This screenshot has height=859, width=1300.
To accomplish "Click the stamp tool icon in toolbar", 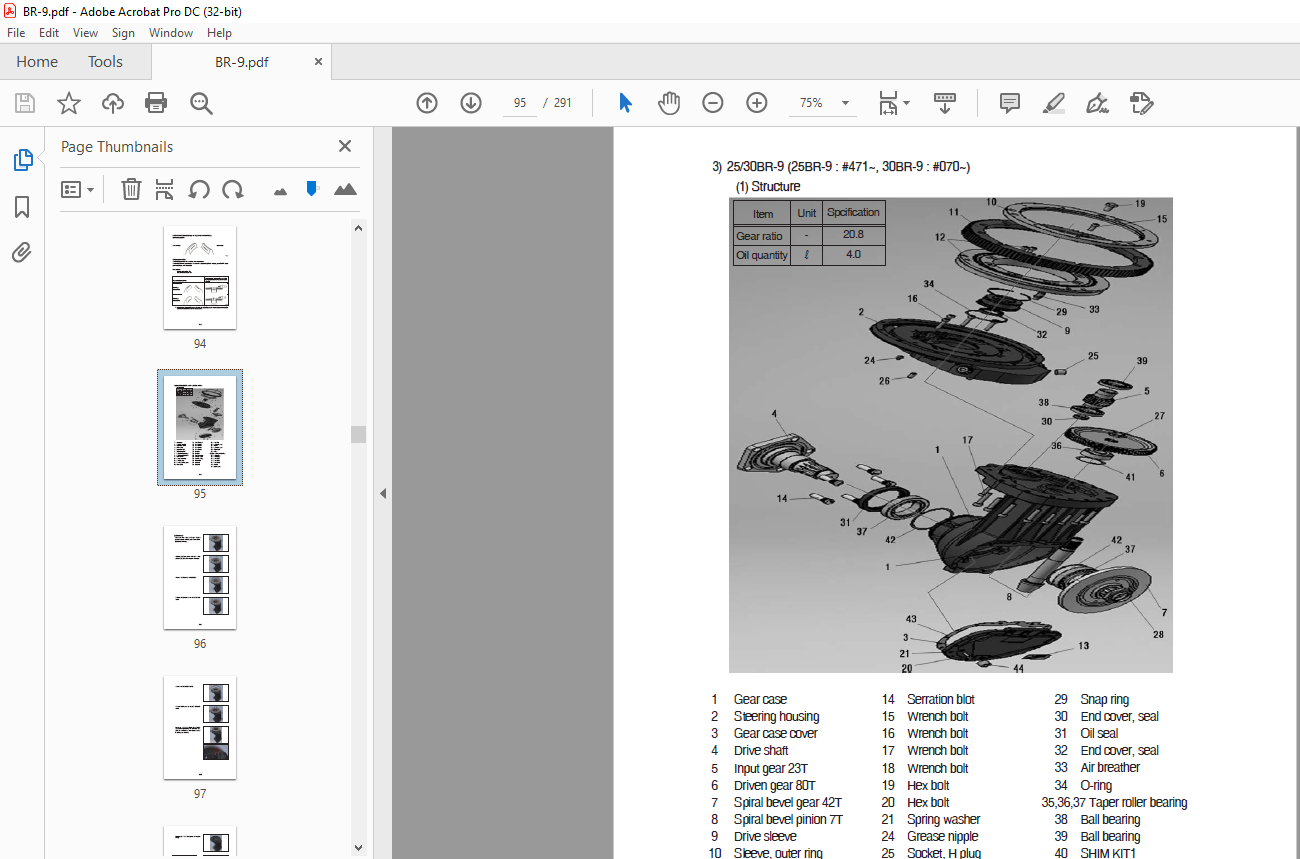I will pos(1141,103).
